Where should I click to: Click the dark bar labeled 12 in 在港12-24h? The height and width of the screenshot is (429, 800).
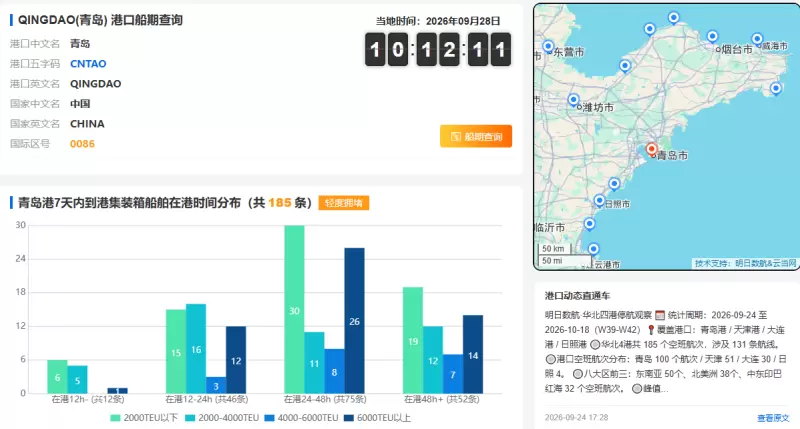(x=236, y=360)
